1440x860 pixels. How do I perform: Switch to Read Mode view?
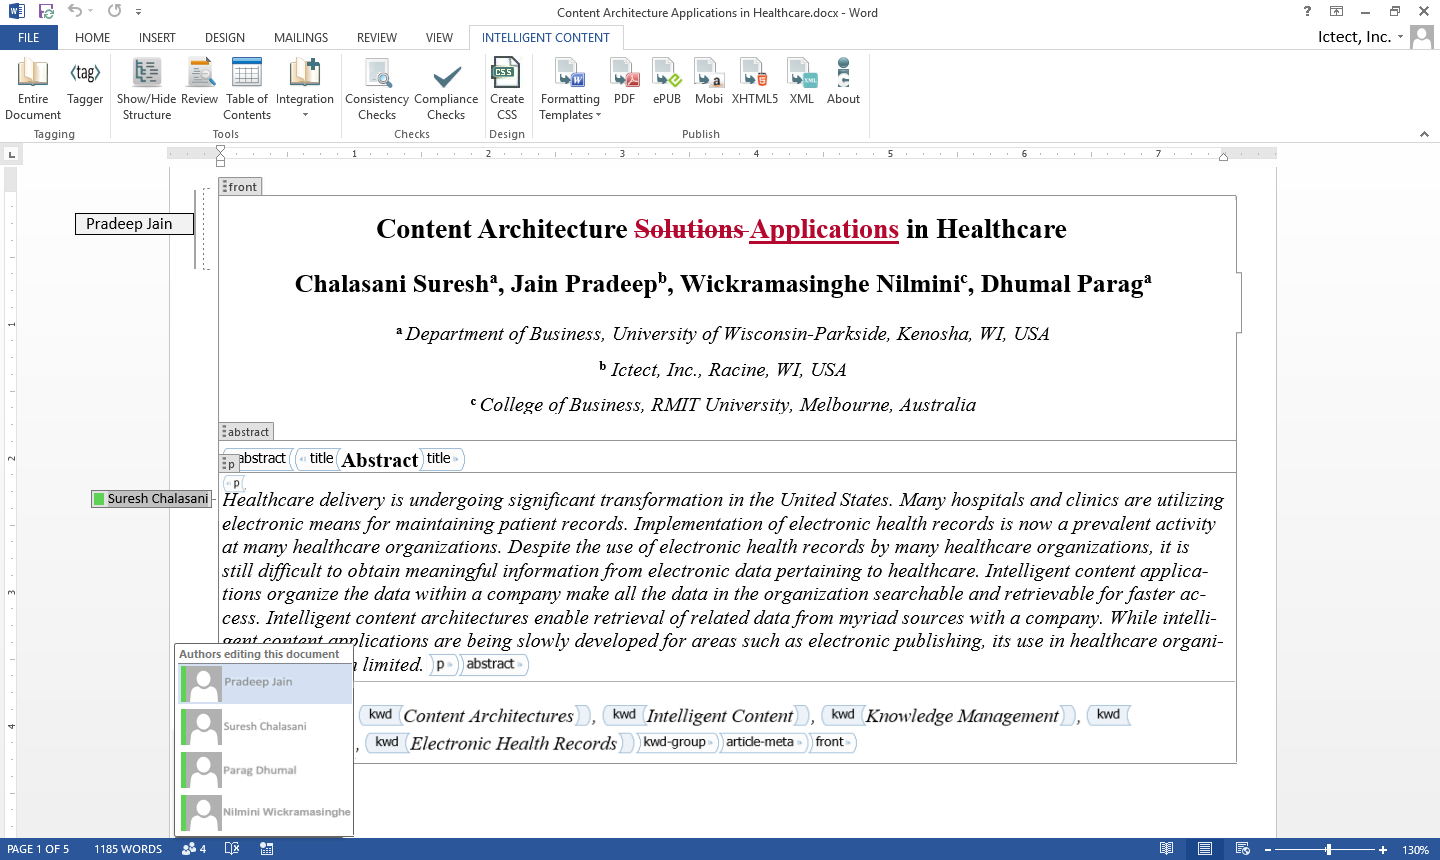click(x=1166, y=849)
